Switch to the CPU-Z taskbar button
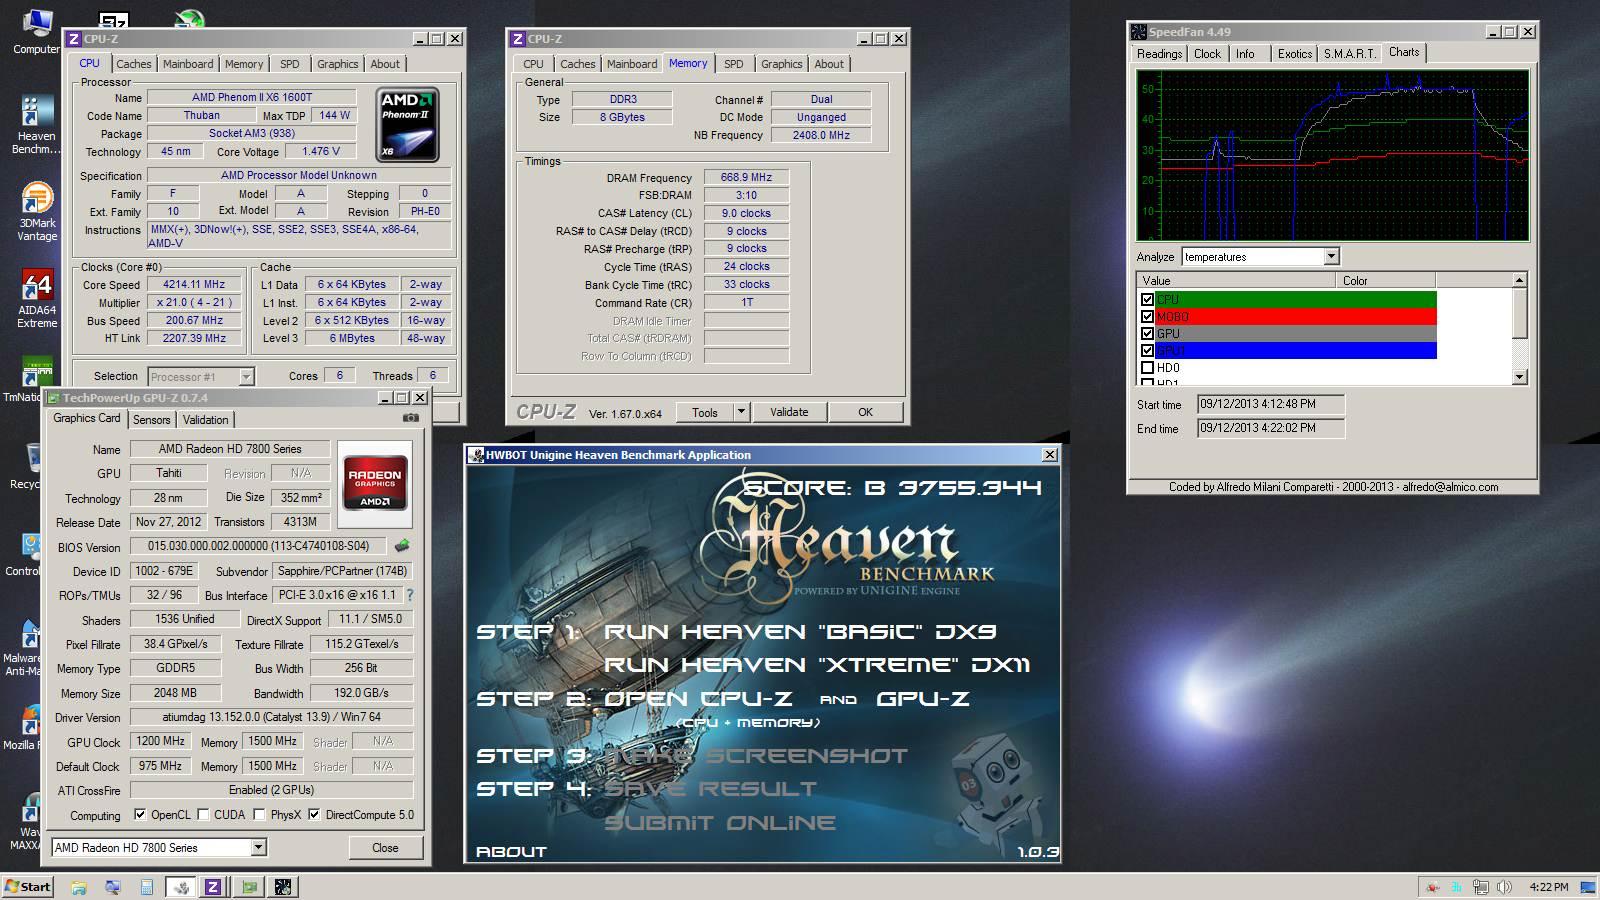The image size is (1600, 900). tap(212, 887)
